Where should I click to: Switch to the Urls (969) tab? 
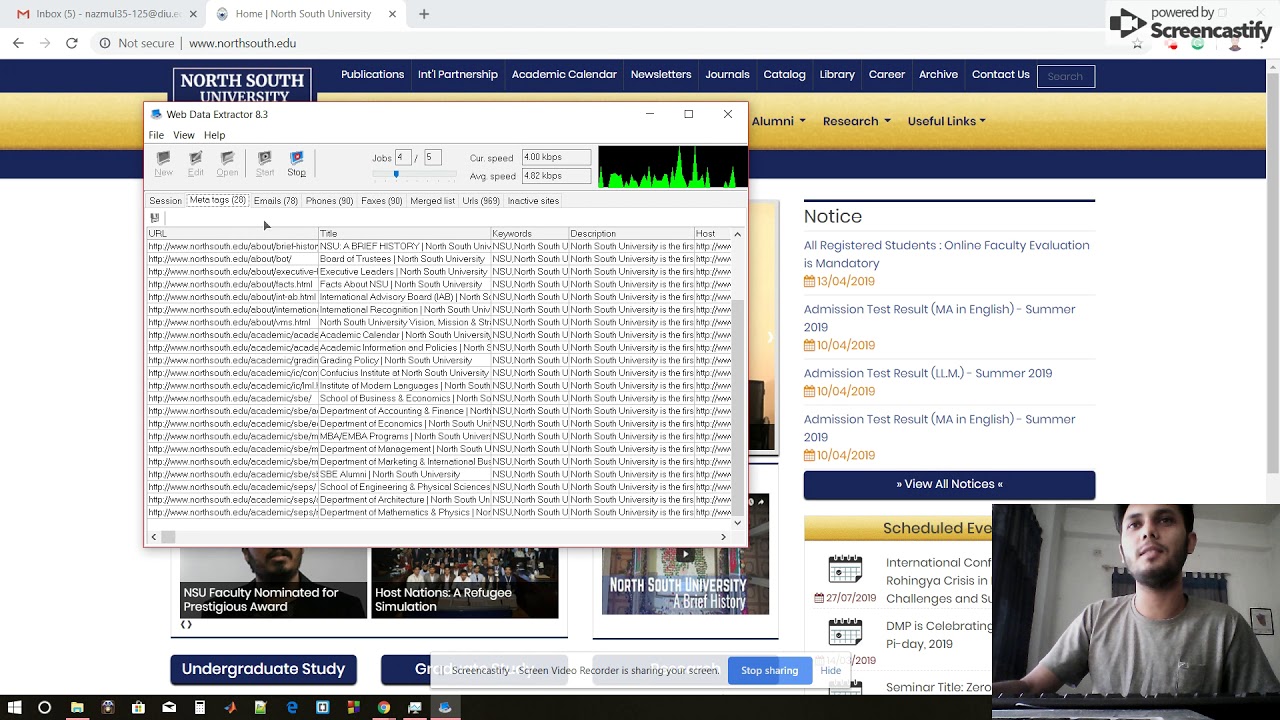click(481, 201)
